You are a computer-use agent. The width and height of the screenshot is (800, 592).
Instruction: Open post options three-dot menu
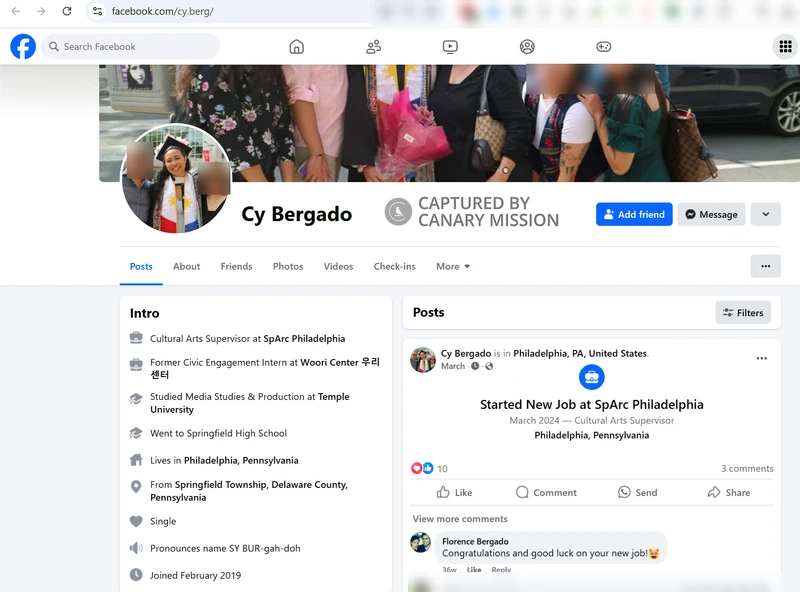pos(762,358)
